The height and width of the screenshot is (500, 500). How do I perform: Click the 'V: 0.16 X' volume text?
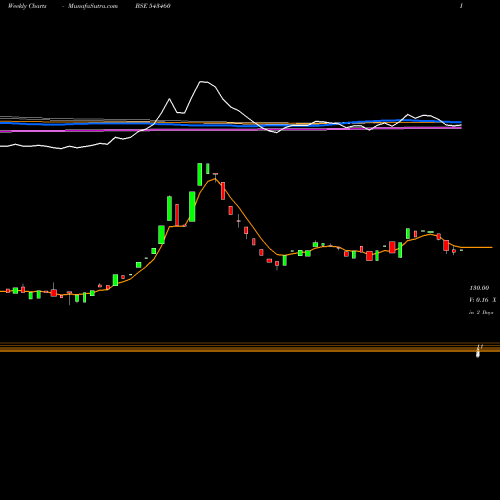[x=483, y=300]
